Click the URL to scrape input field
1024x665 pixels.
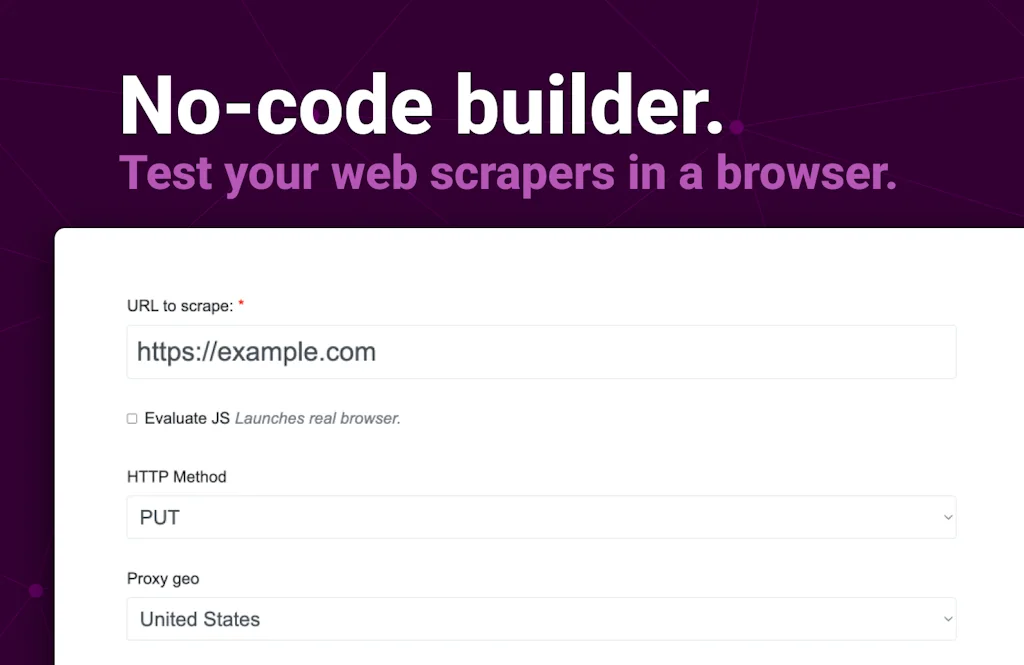pyautogui.click(x=540, y=352)
